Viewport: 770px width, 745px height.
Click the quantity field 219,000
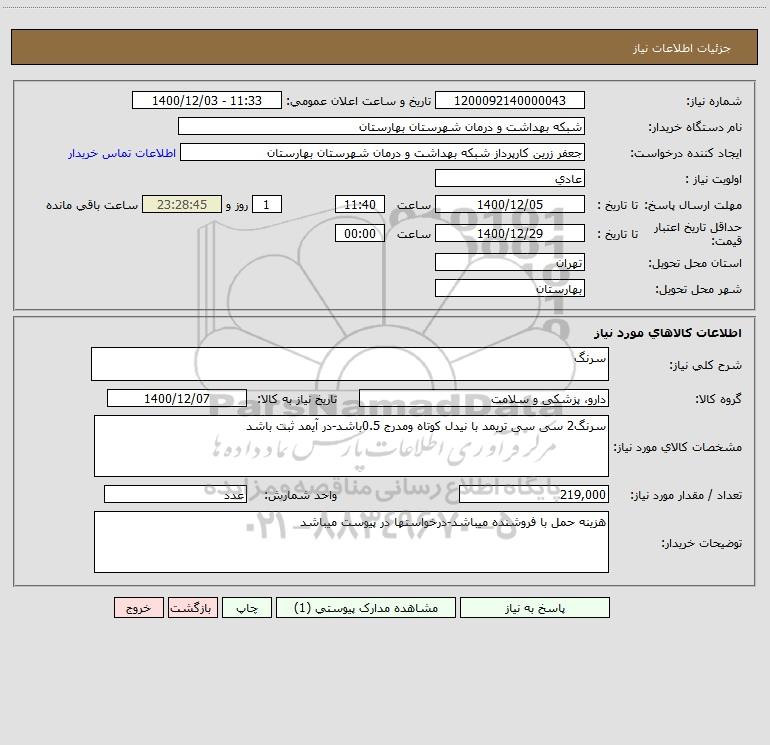tap(534, 494)
